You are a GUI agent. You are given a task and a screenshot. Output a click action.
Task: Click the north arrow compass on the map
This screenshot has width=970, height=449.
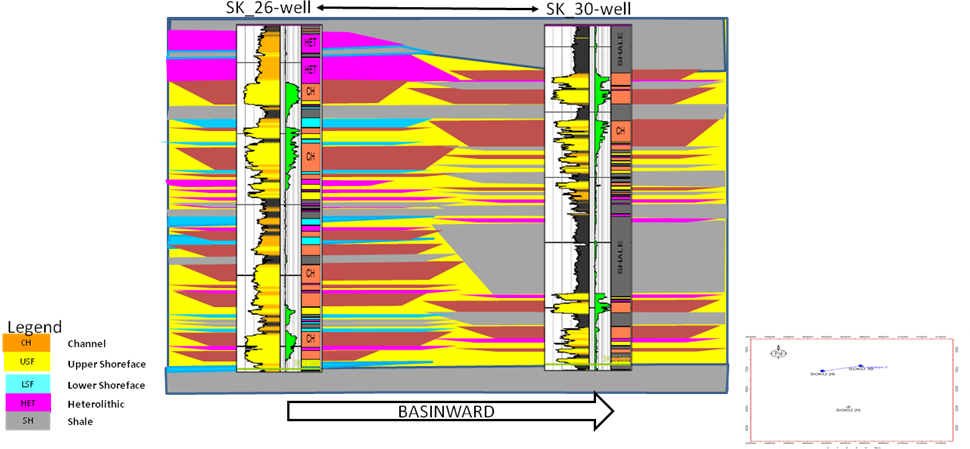pos(778,353)
